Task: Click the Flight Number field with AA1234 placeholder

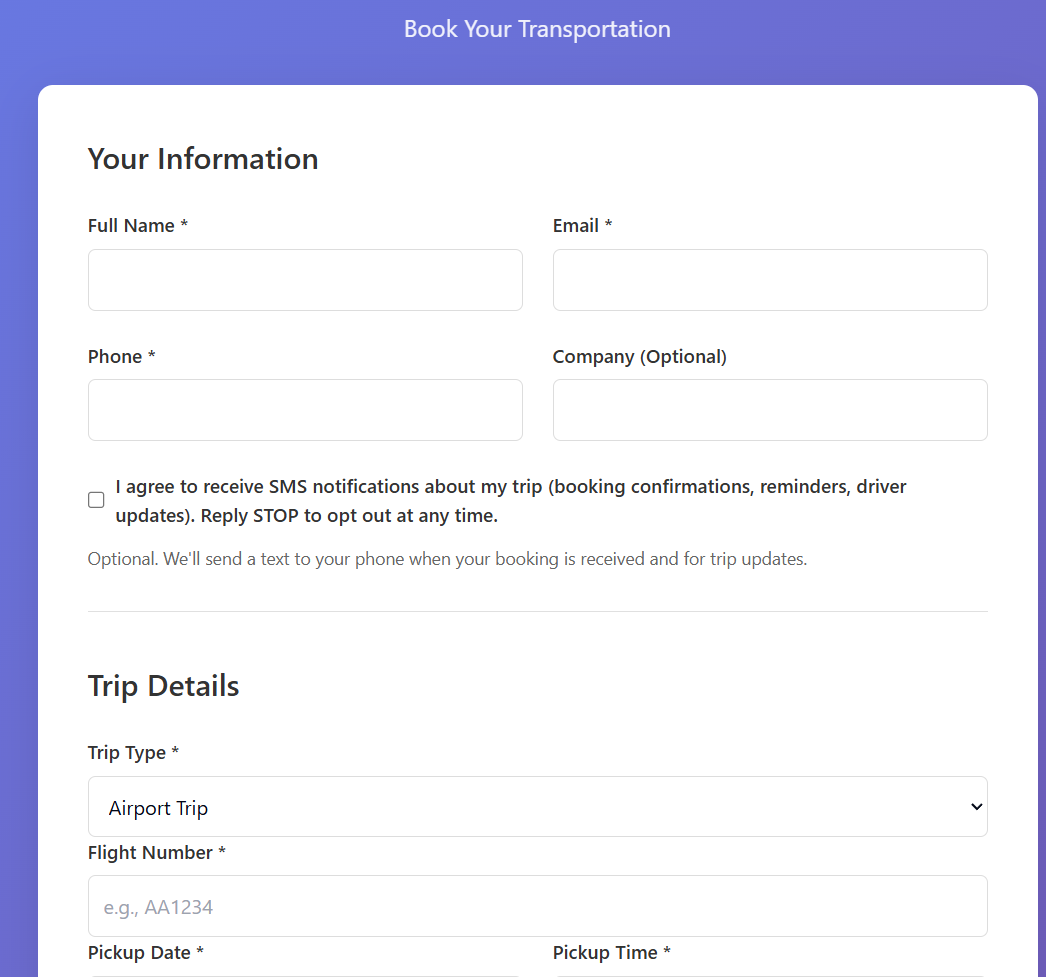Action: tap(538, 905)
